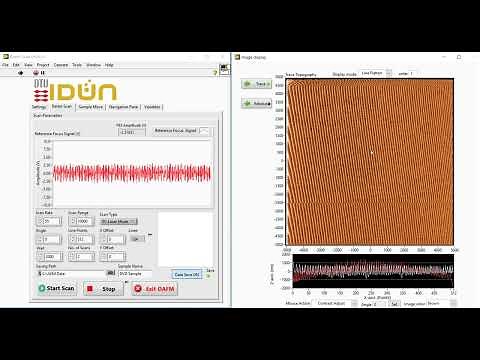Click the context help question mark icon

click(x=215, y=73)
